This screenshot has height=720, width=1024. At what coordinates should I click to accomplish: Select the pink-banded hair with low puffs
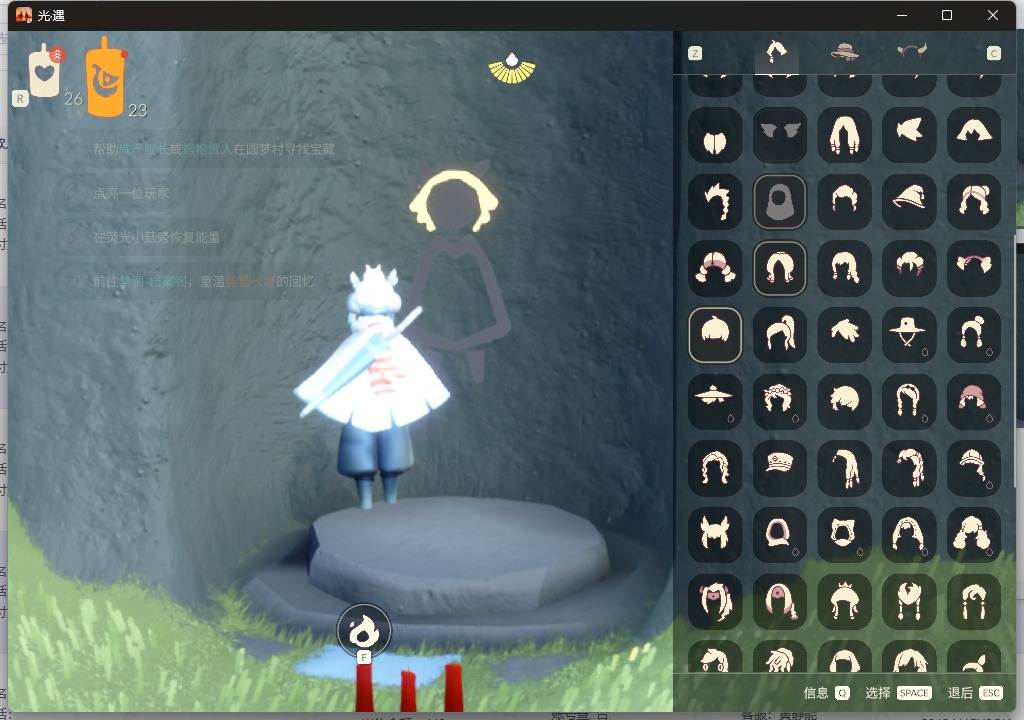(715, 269)
